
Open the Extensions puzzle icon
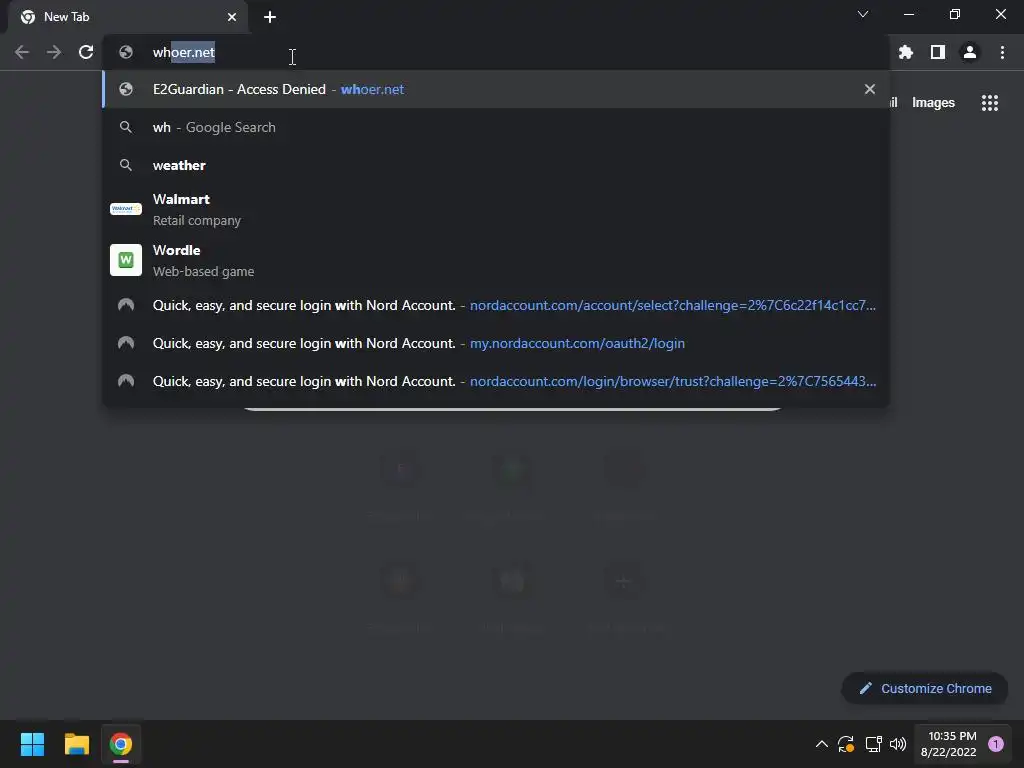(x=906, y=52)
